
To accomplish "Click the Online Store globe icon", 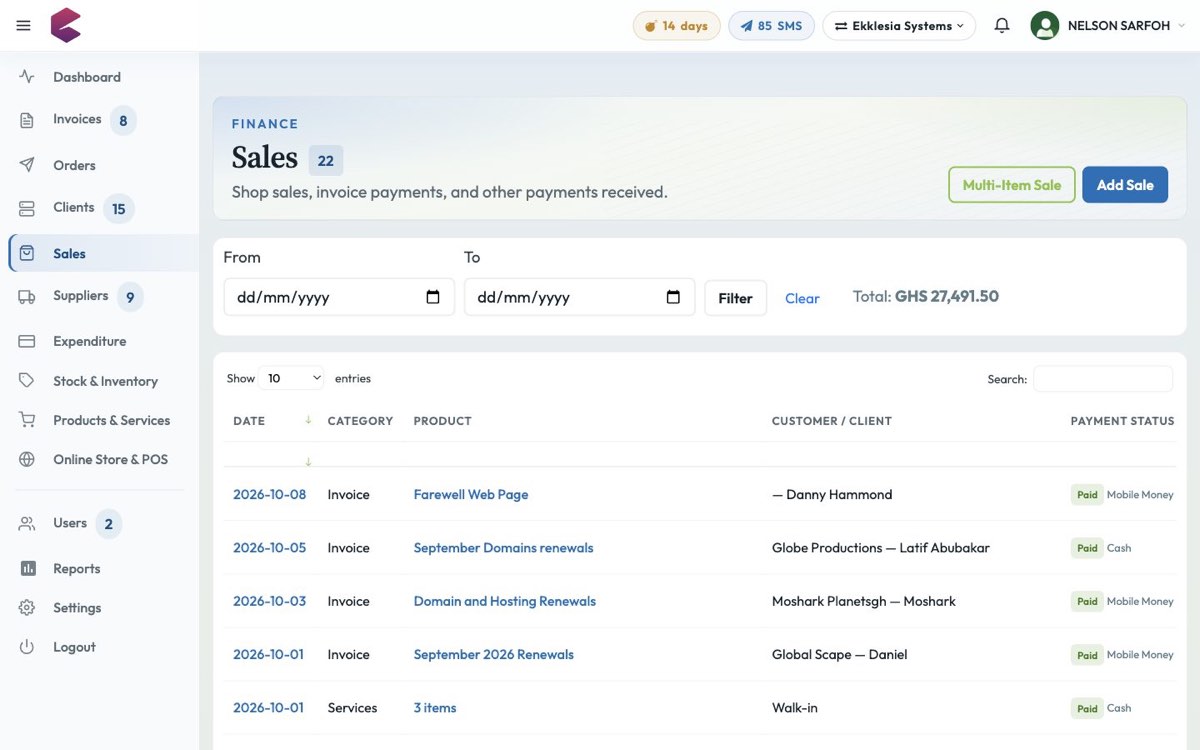I will point(27,459).
